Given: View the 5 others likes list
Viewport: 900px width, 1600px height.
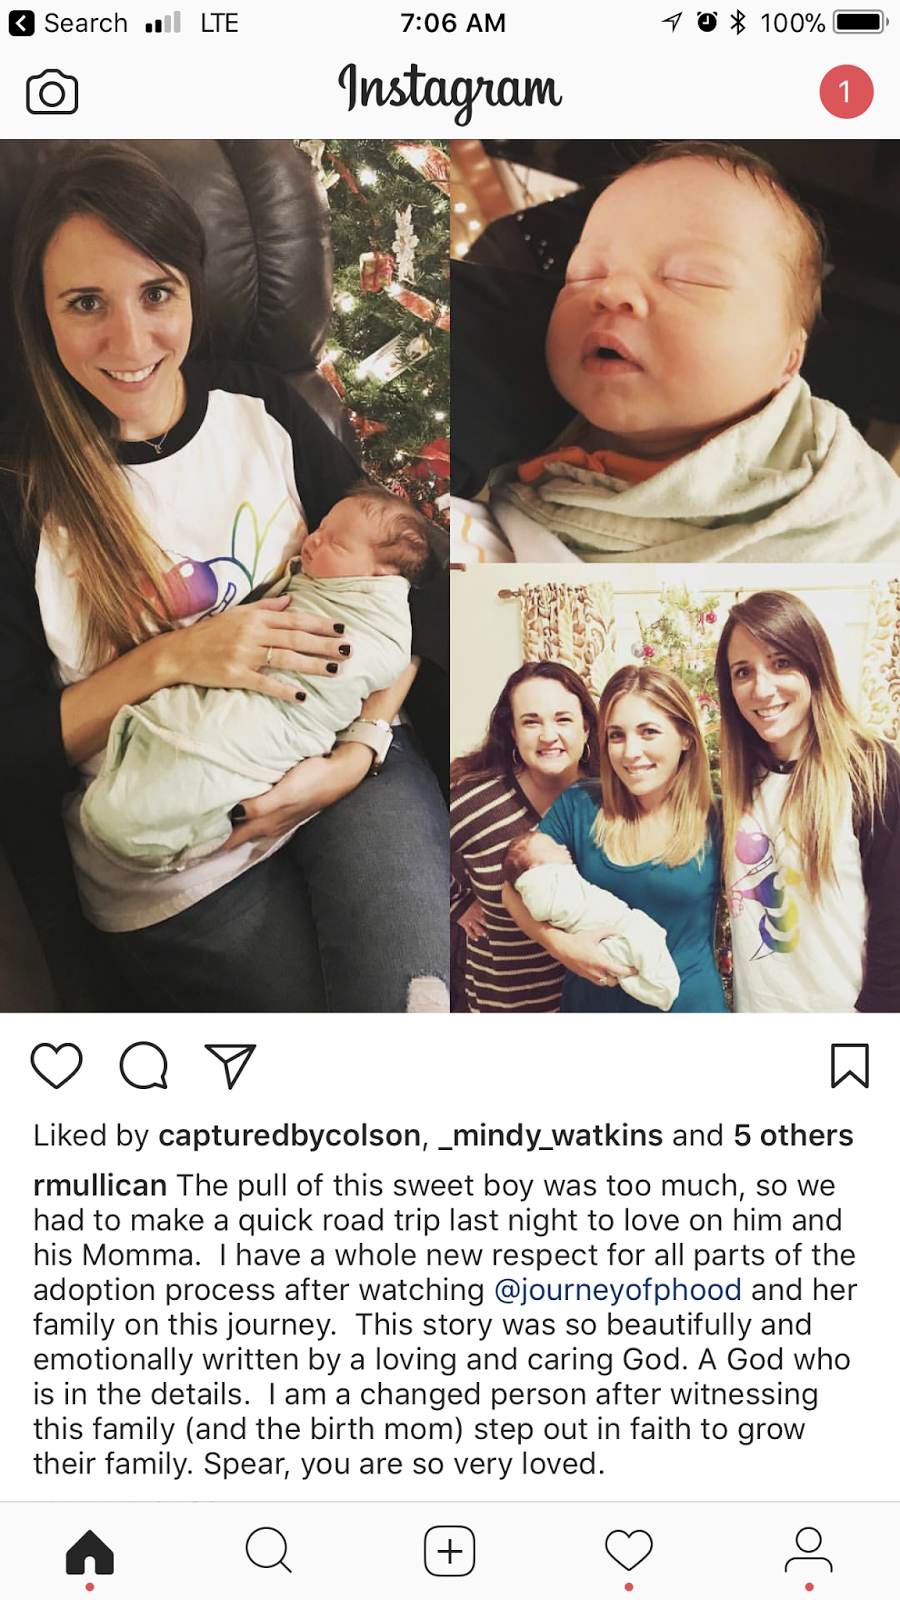Looking at the screenshot, I should click(x=793, y=1135).
